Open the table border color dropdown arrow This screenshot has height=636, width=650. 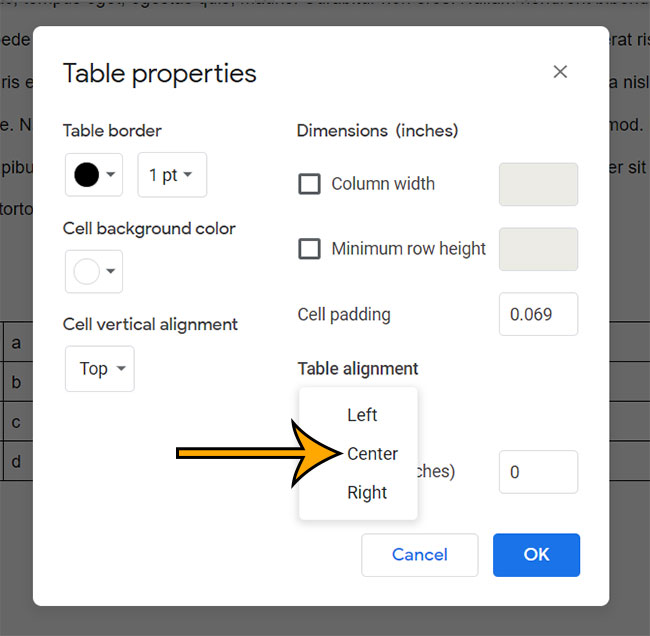point(111,174)
